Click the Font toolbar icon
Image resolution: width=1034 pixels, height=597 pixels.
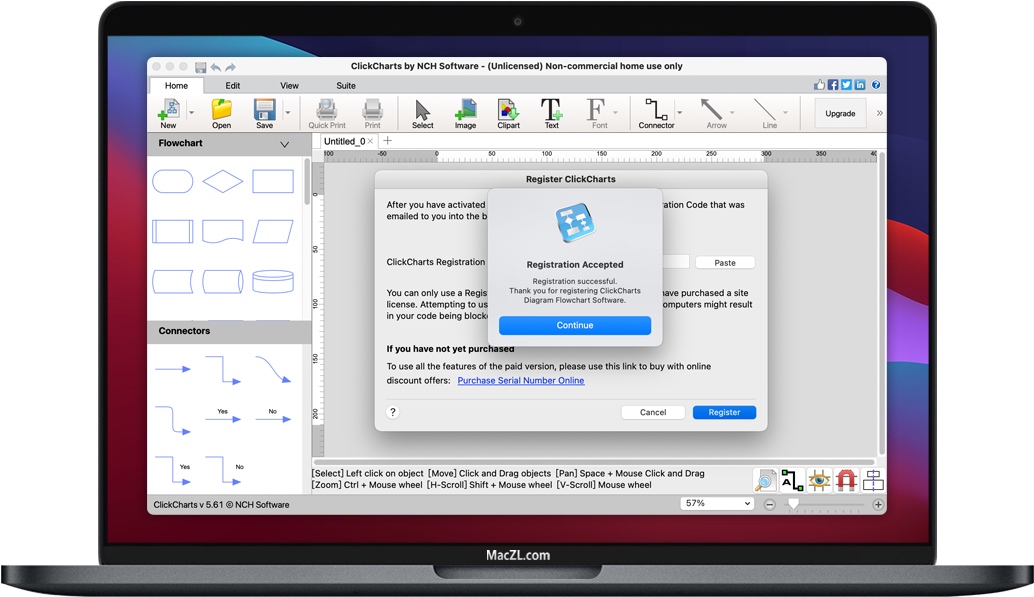(597, 113)
